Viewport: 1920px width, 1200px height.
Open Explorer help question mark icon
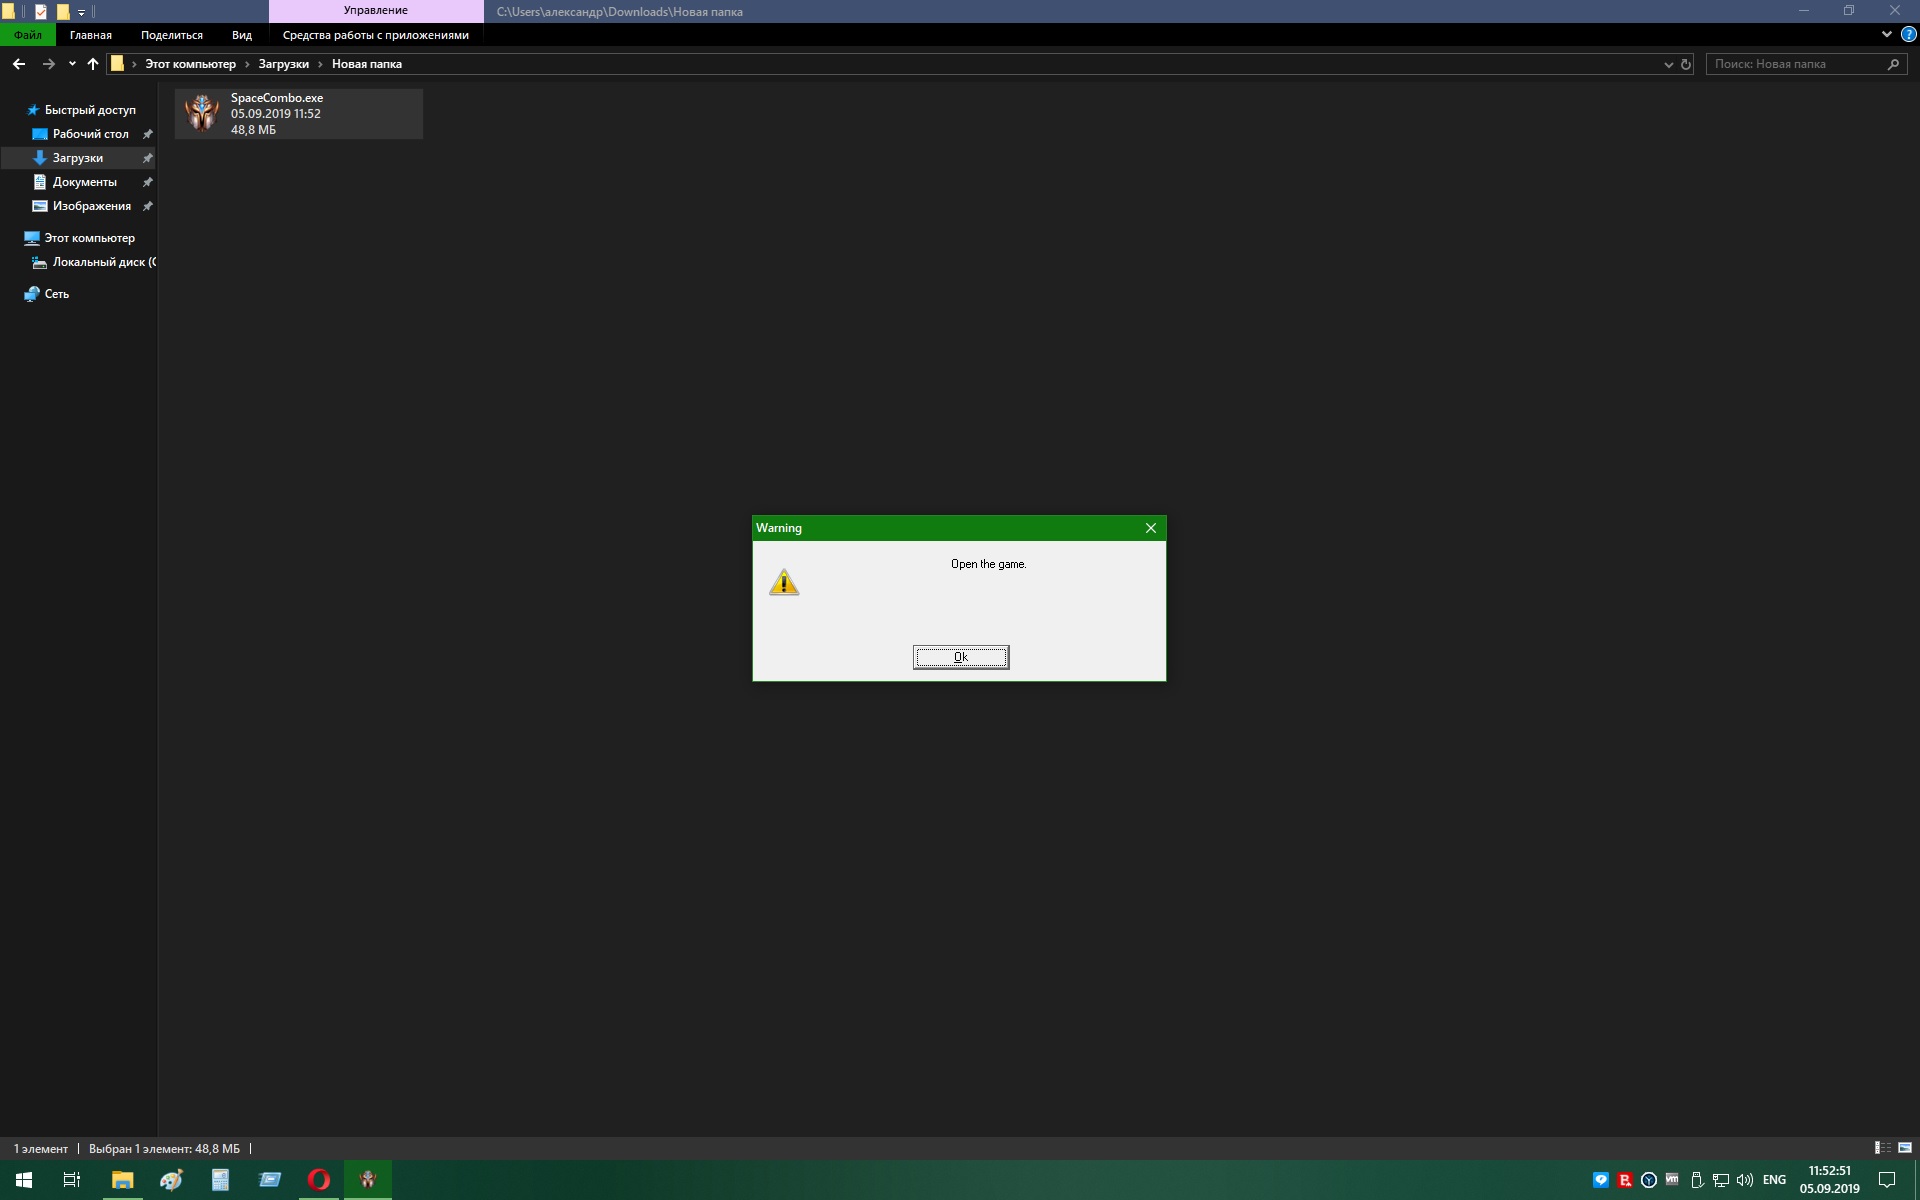coord(1907,34)
